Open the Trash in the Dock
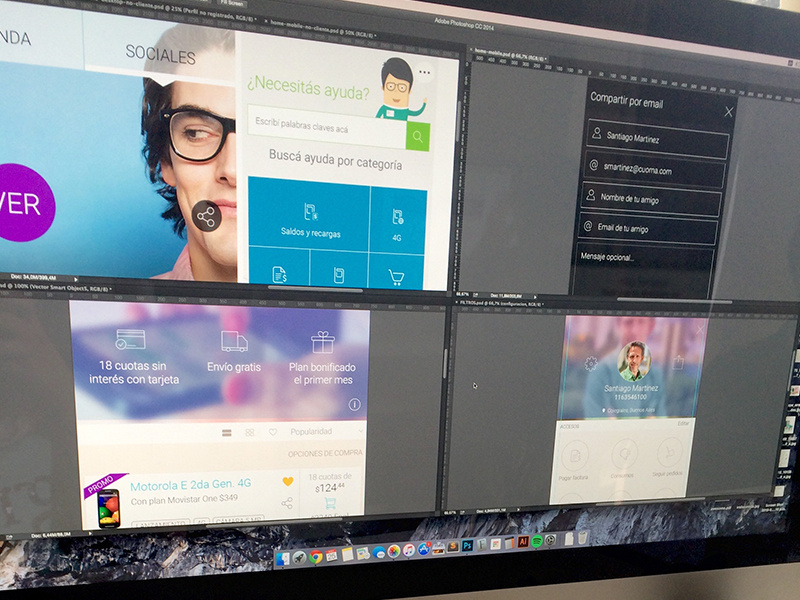This screenshot has height=600, width=800. tap(582, 537)
